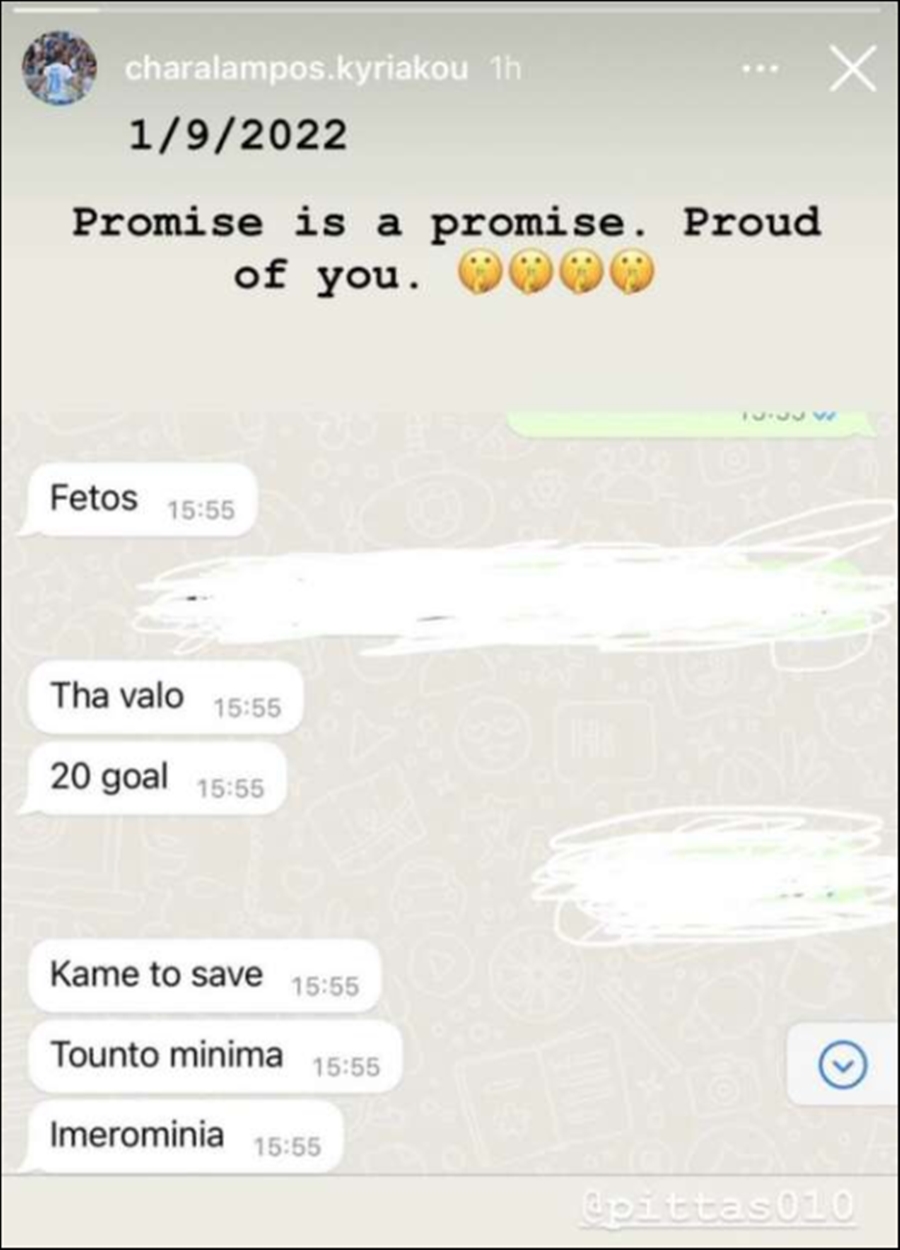900x1250 pixels.
Task: Tap the @pittas010 mention tag
Action: 717,1205
